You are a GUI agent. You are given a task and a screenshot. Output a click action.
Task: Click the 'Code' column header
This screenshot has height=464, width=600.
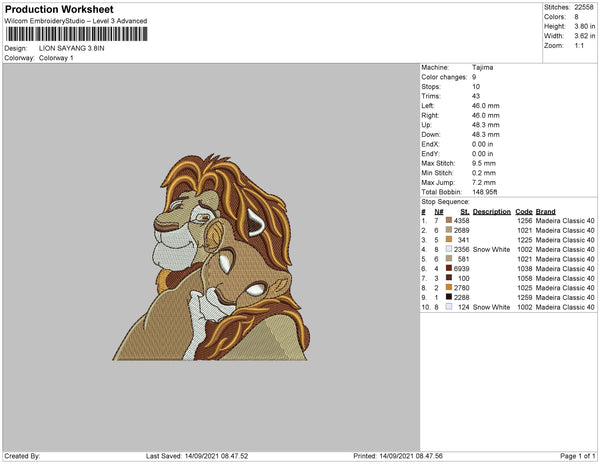(x=524, y=212)
